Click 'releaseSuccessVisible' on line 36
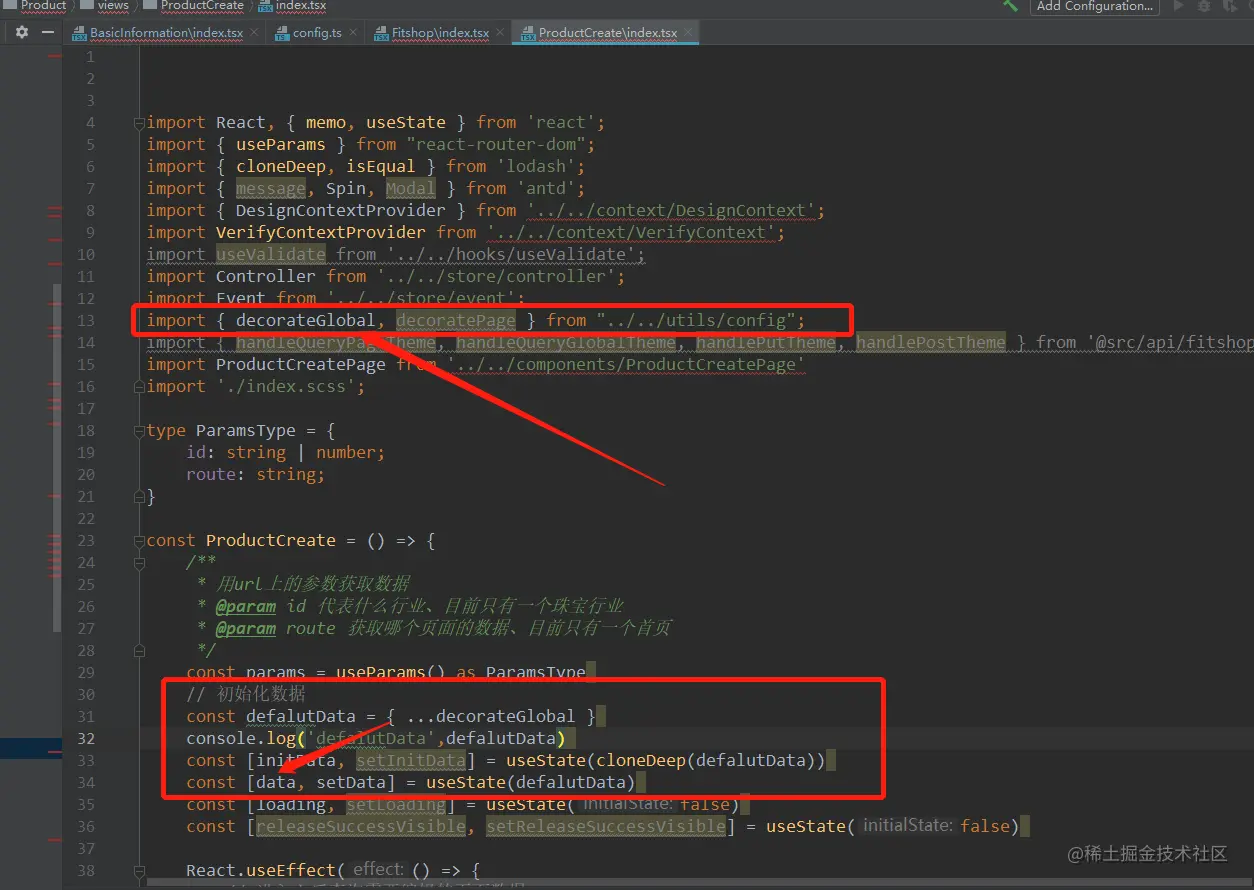Viewport: 1254px width, 890px height. click(x=361, y=826)
